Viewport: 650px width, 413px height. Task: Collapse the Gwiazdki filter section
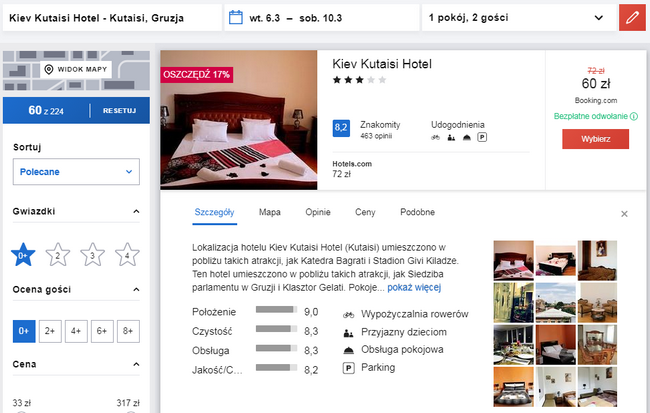click(x=136, y=211)
